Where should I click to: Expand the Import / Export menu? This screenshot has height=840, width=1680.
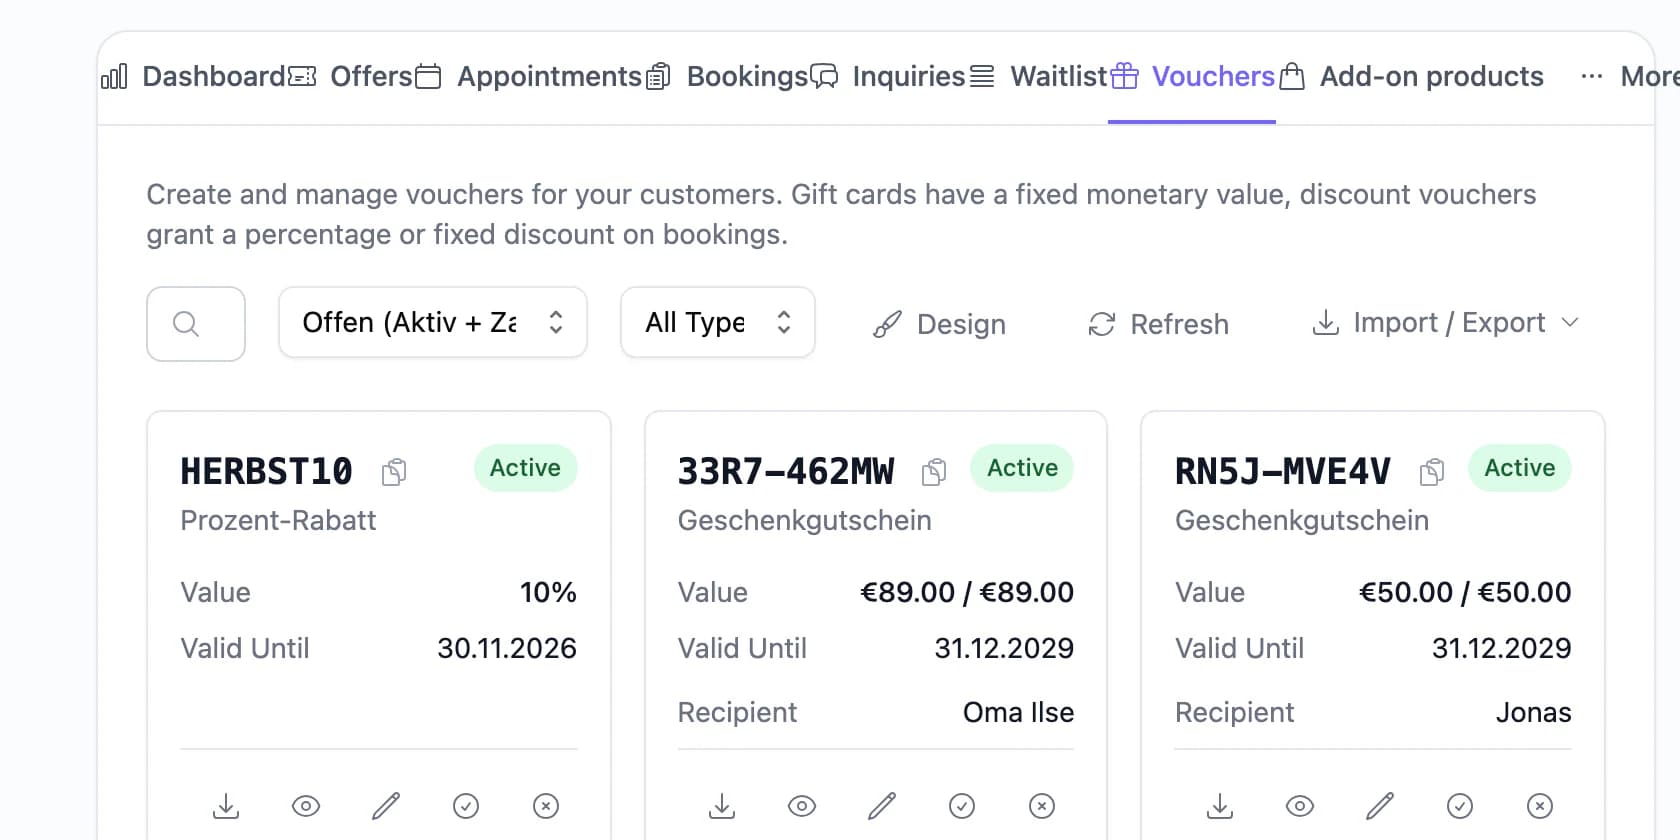click(x=1446, y=323)
